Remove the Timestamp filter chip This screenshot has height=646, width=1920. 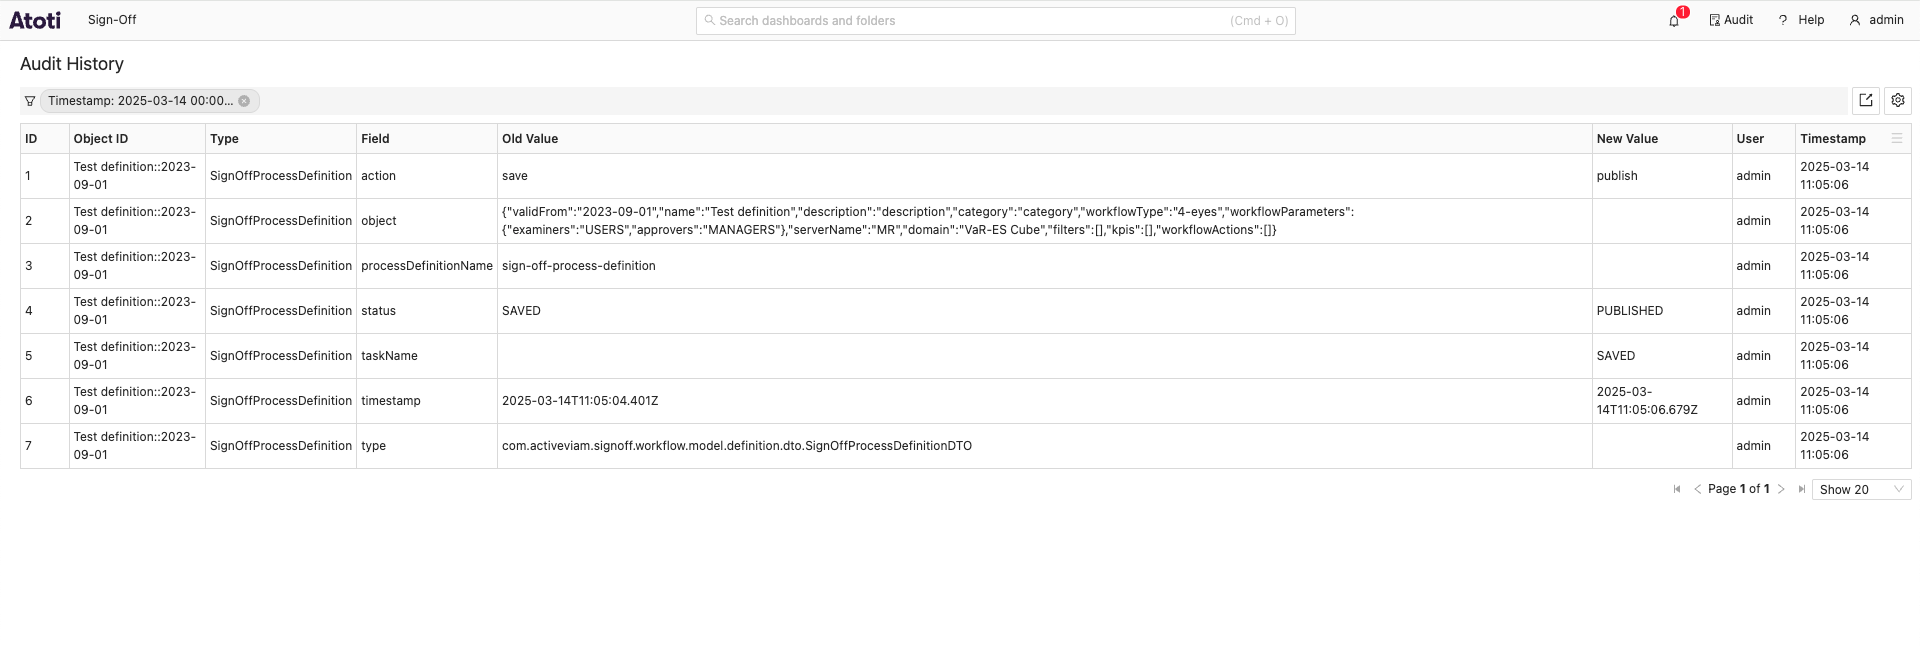[244, 101]
